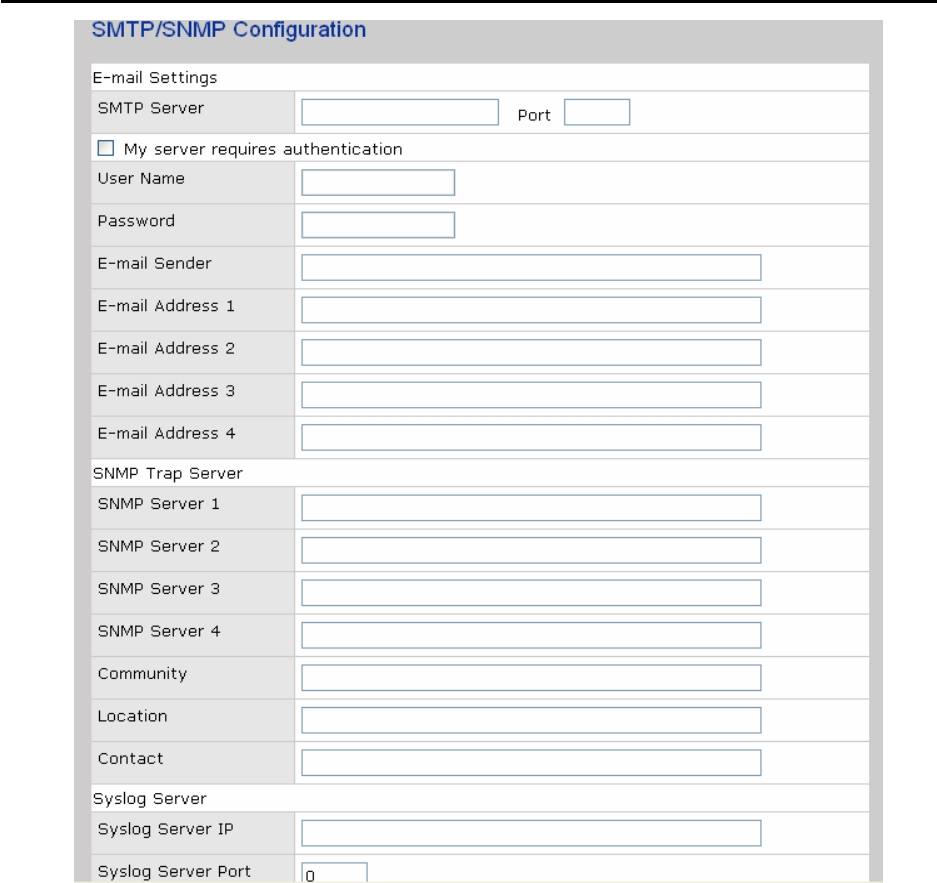Click the SMTP/SNMP Configuration heading
This screenshot has height=883, width=937.
click(229, 30)
